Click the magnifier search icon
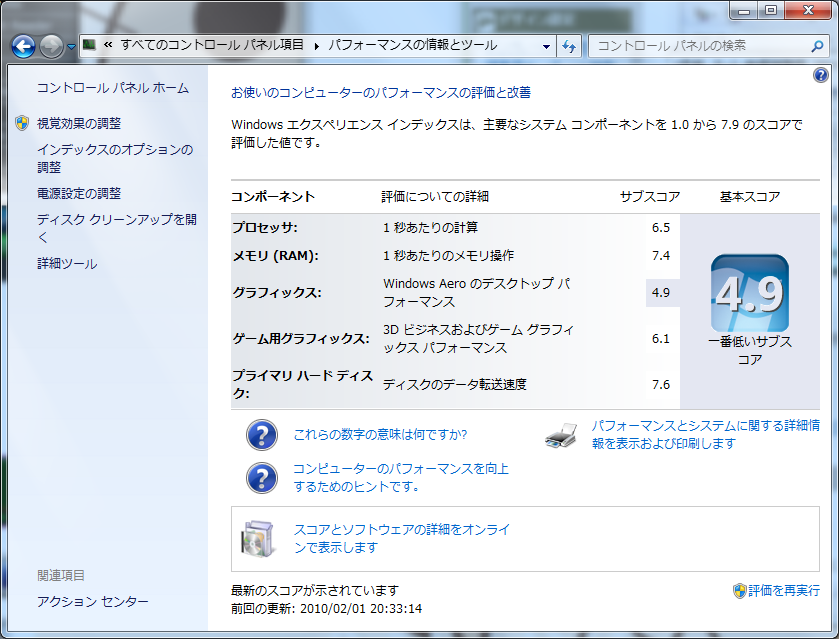839x639 pixels. coord(817,46)
